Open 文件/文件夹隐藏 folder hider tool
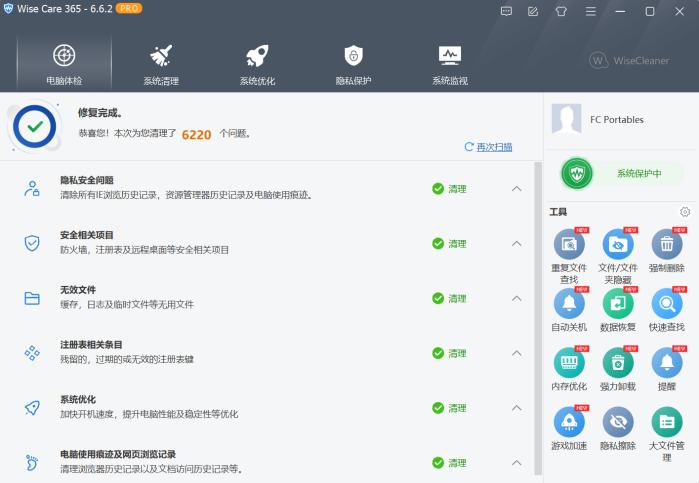The width and height of the screenshot is (699, 483). pyautogui.click(x=618, y=244)
